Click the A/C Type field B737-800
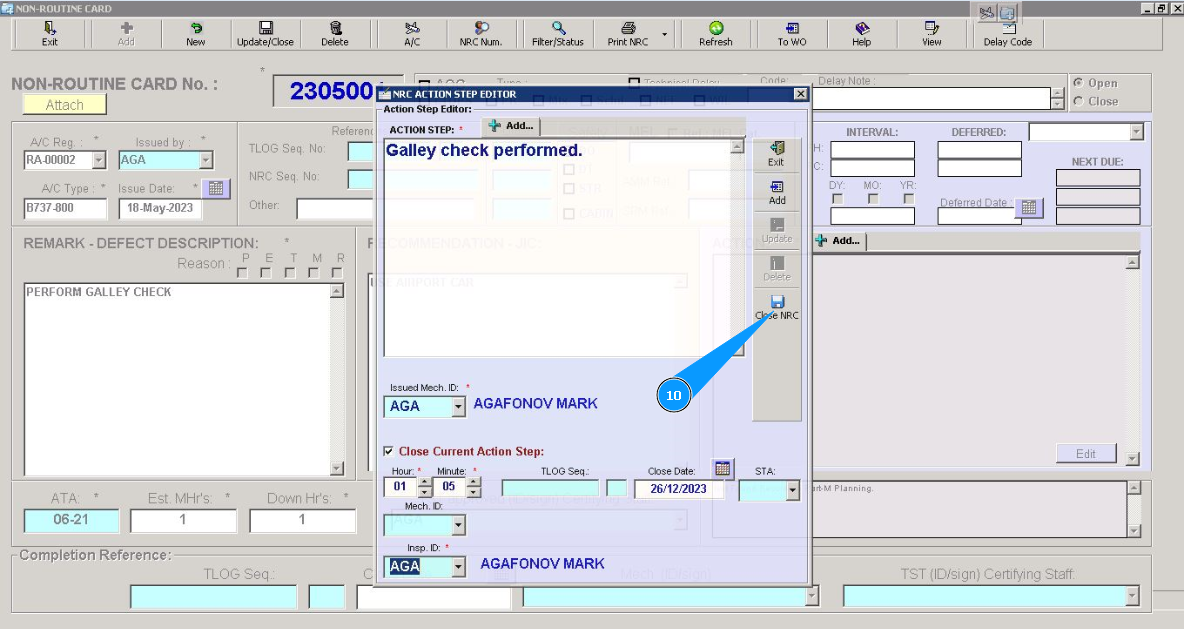Viewport: 1184px width, 630px height. click(66, 208)
